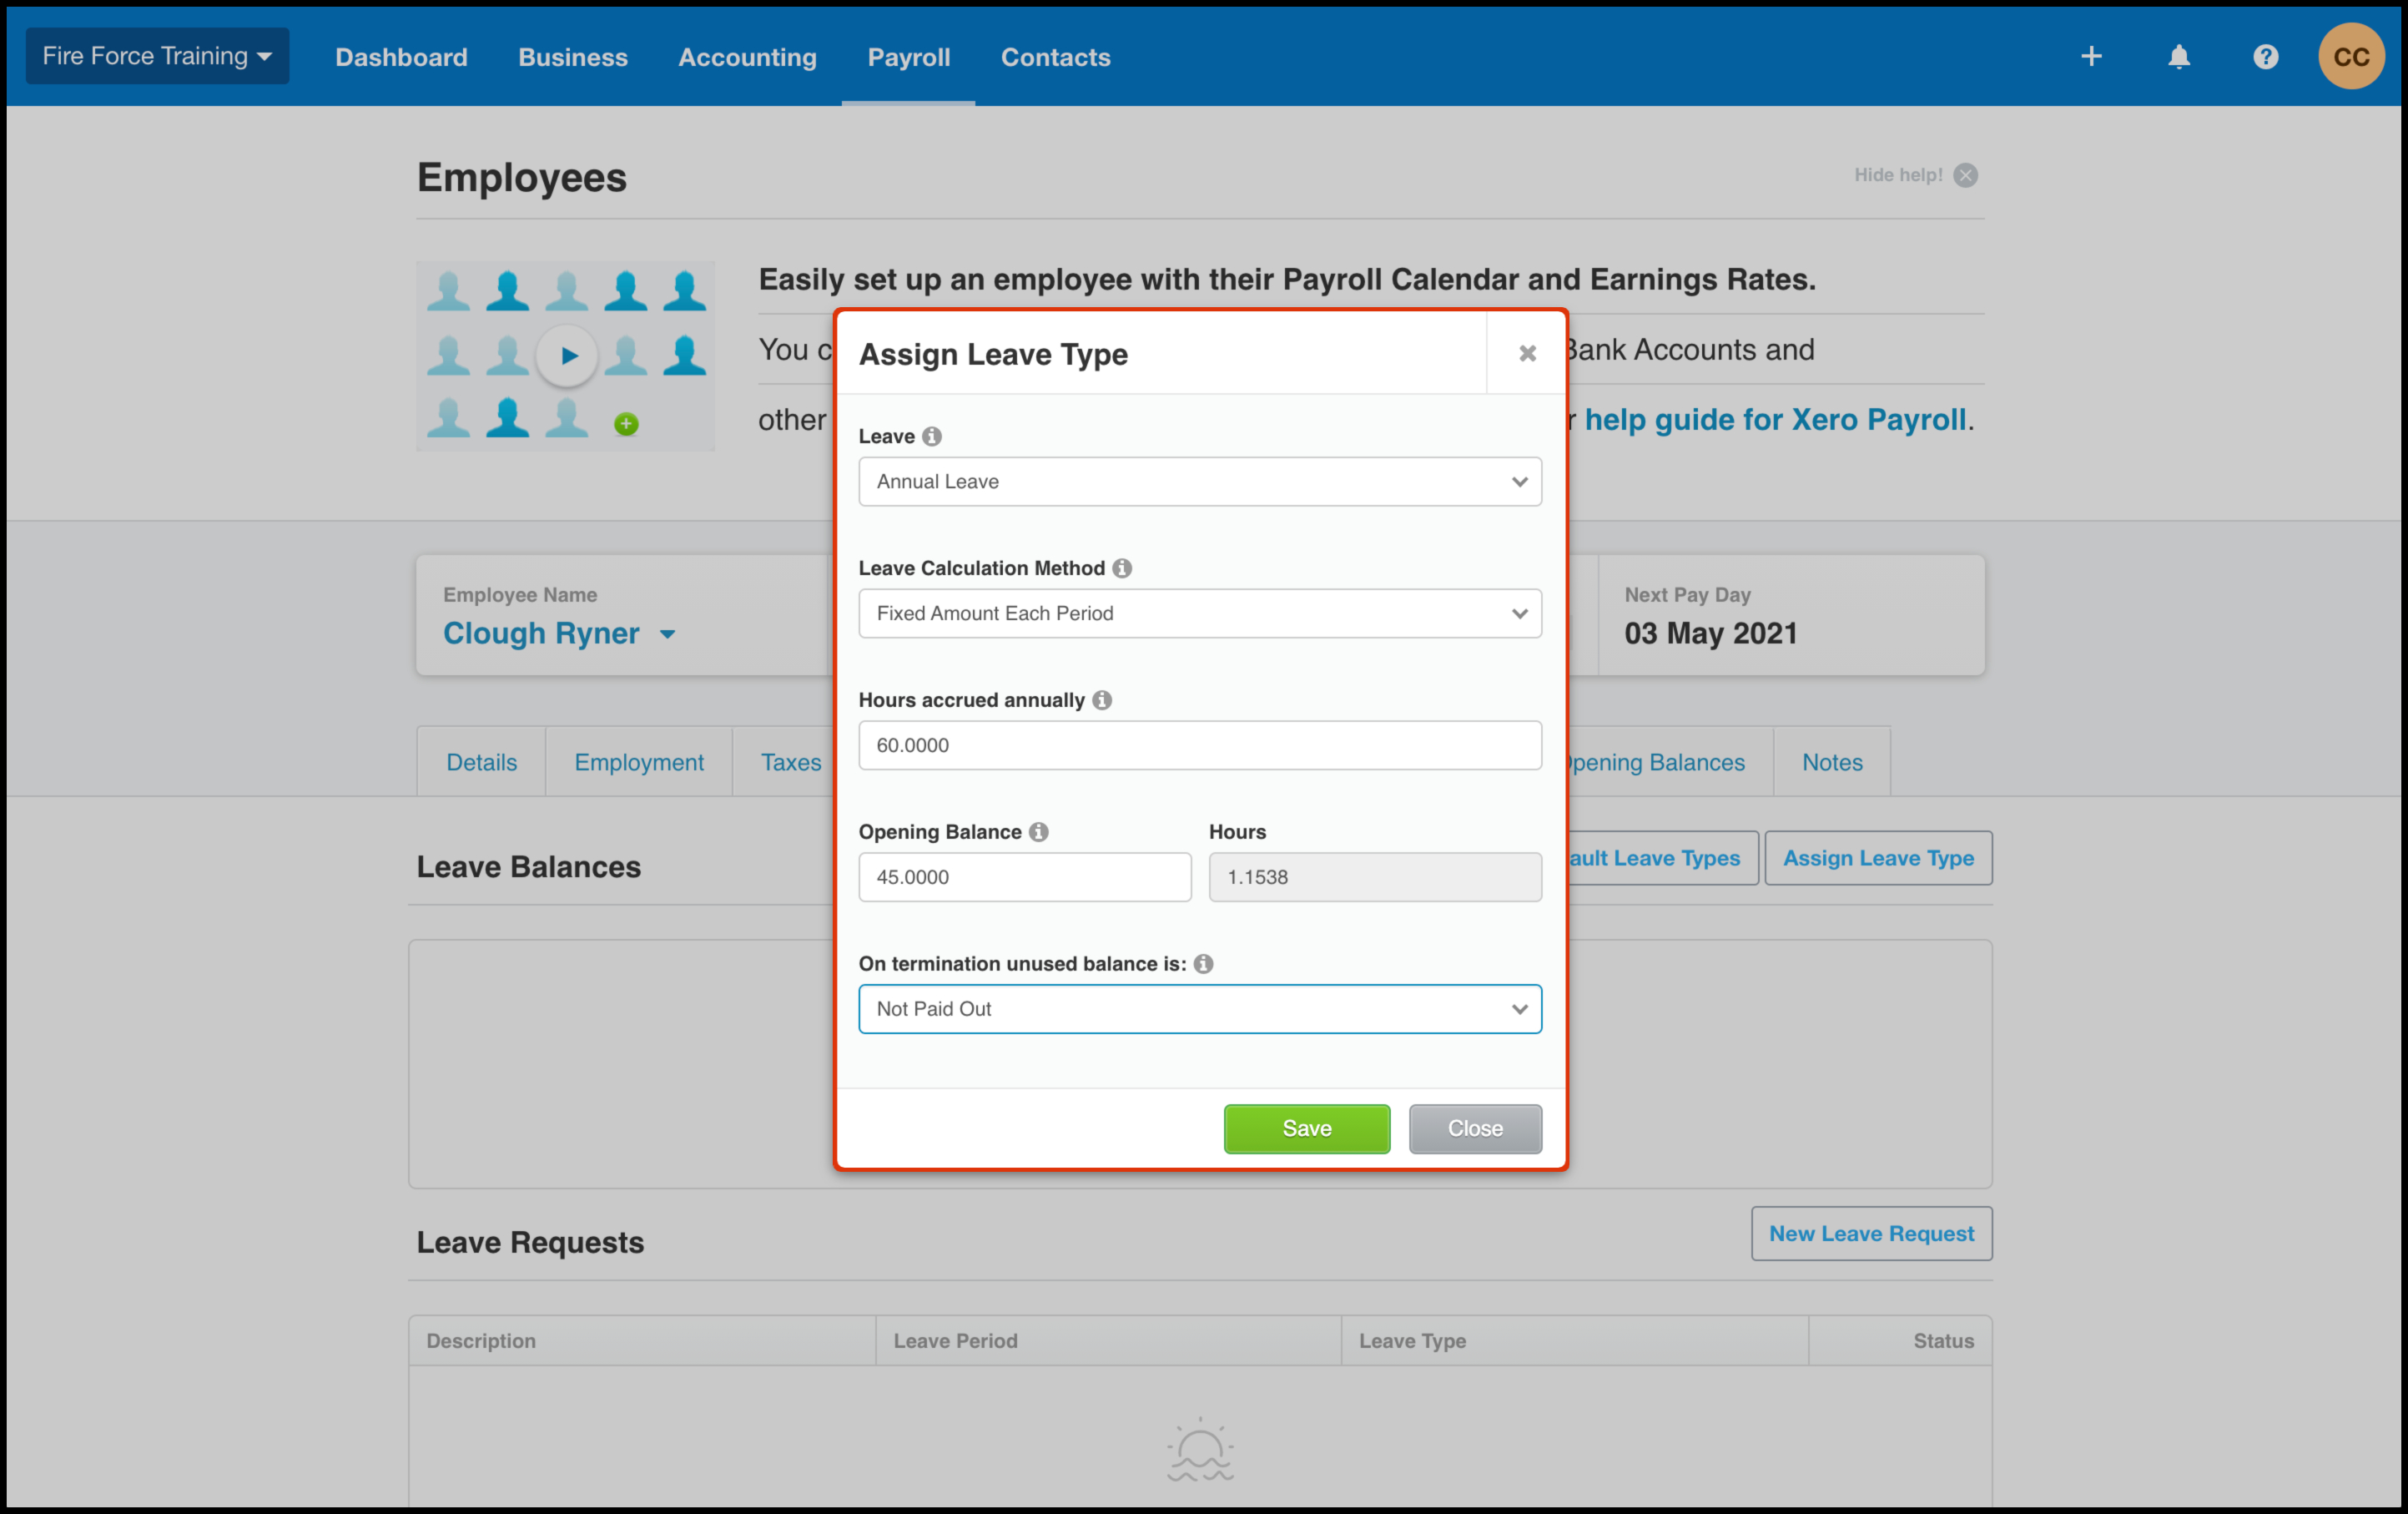Click info icon beside Opening Balance
Screen dimensions: 2408x1514
pos(1039,832)
